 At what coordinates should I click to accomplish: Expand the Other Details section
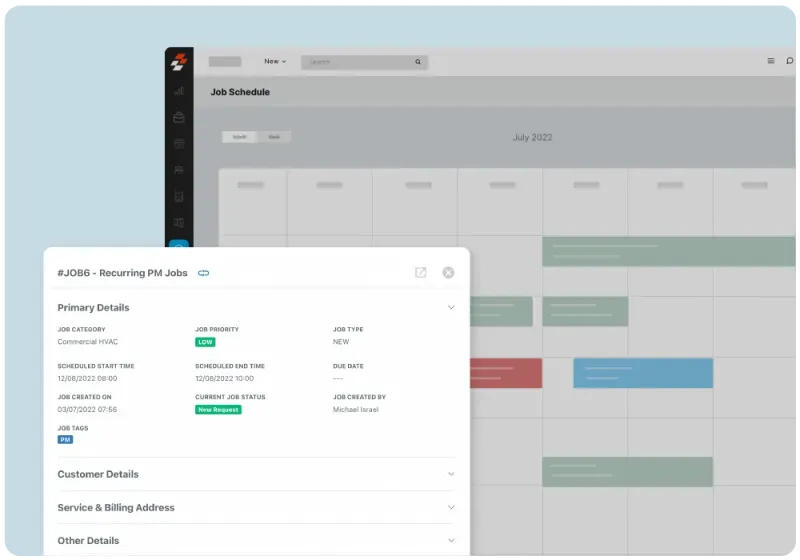tap(451, 540)
